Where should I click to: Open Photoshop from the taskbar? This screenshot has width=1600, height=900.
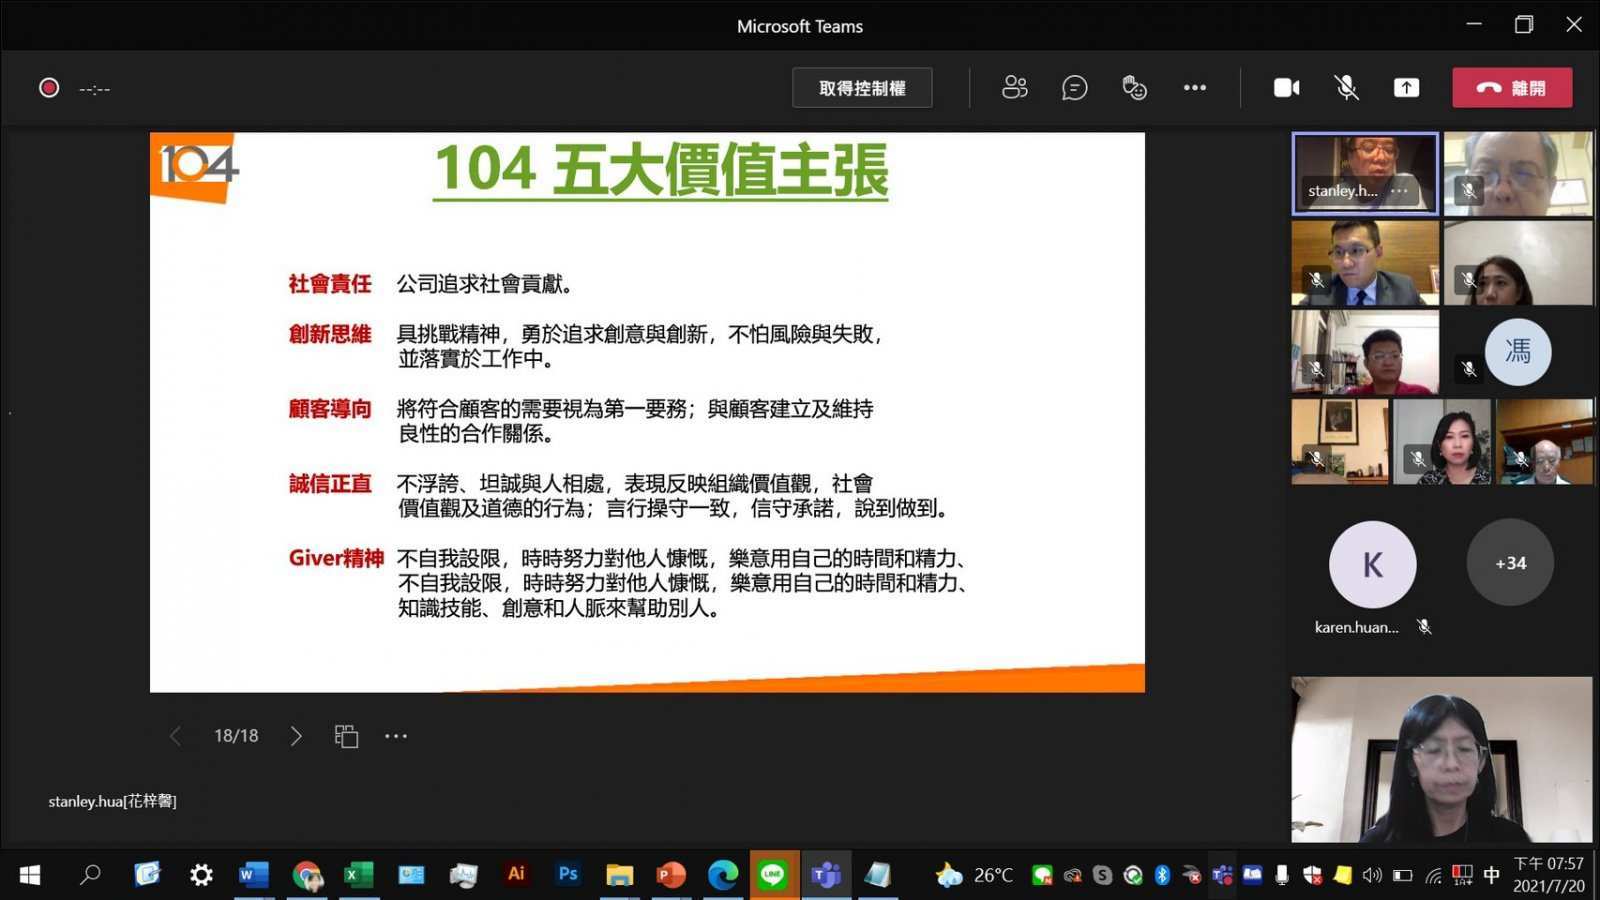[568, 875]
